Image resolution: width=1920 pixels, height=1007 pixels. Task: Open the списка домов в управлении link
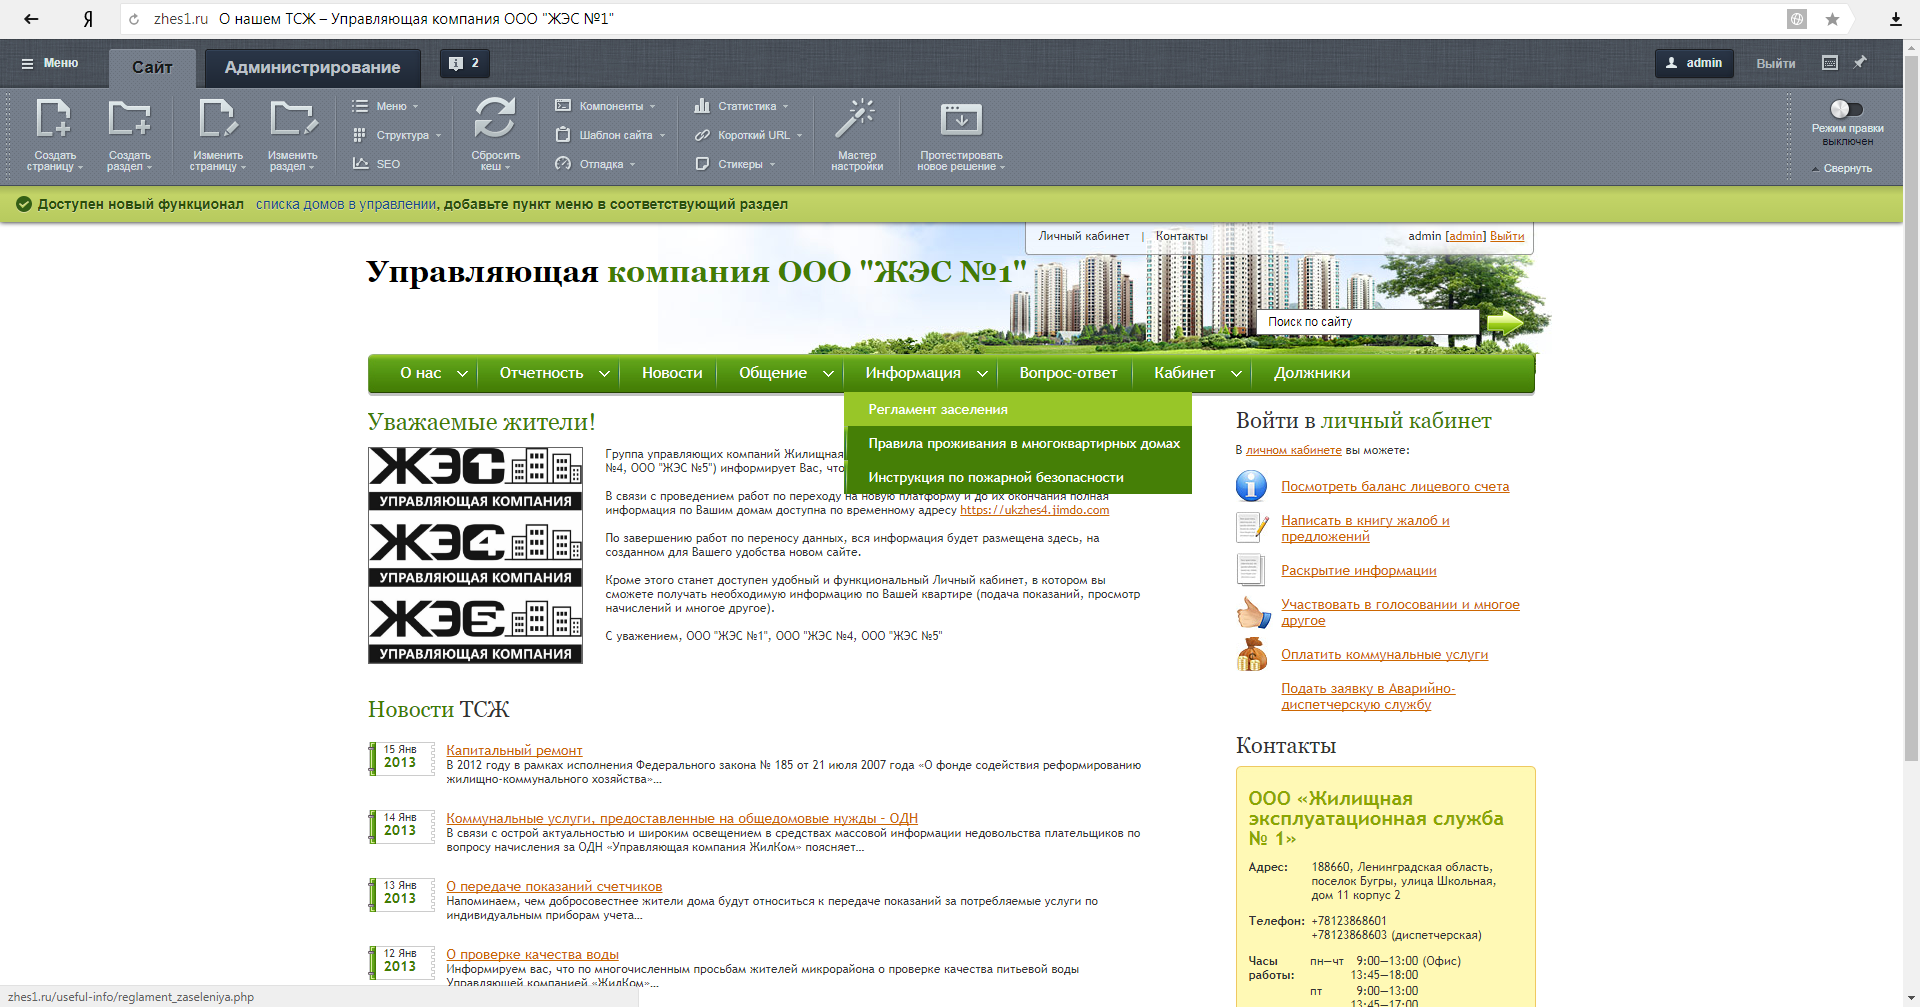coord(346,204)
